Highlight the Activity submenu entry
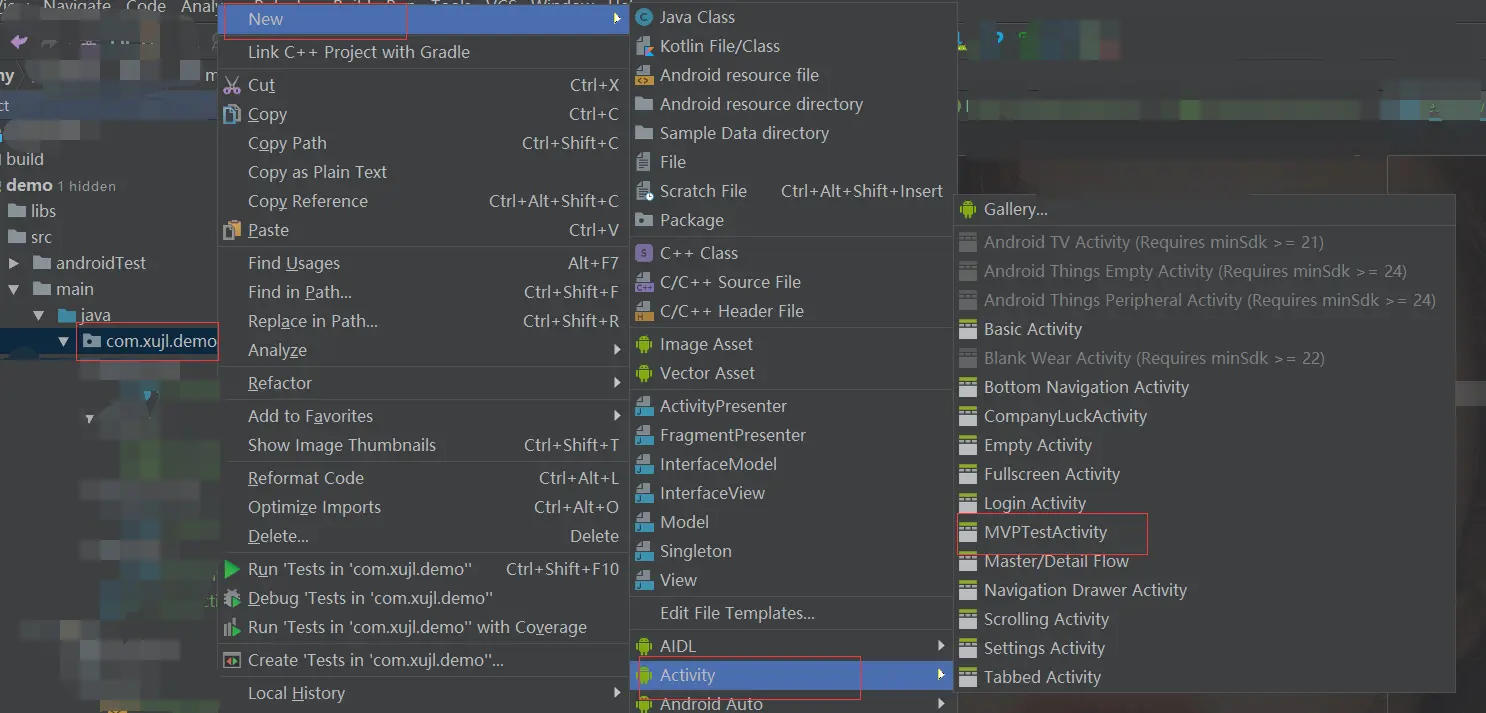The width and height of the screenshot is (1486, 713). tap(793, 675)
